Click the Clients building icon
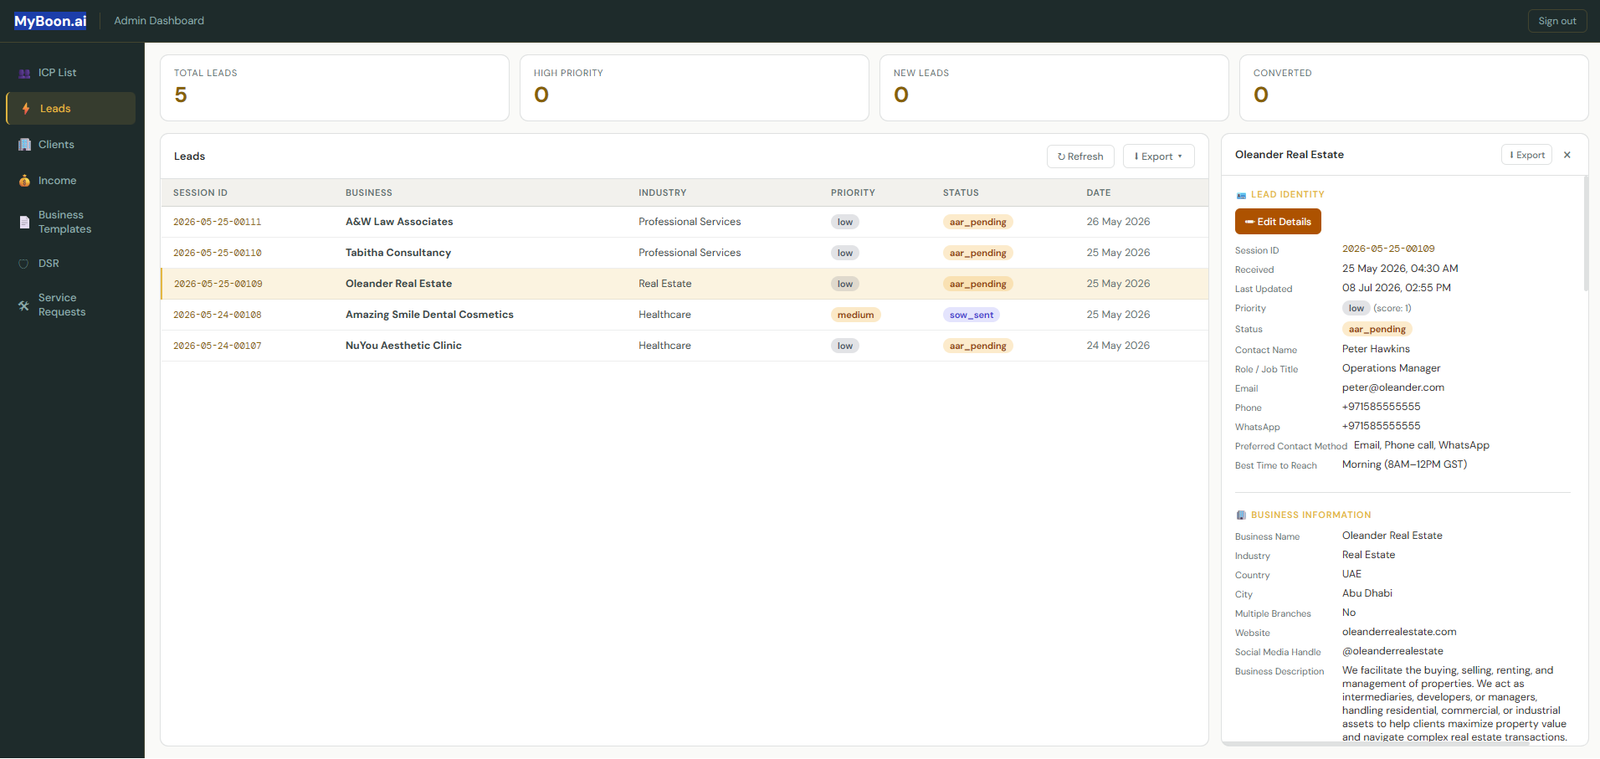This screenshot has width=1600, height=759. pyautogui.click(x=24, y=145)
